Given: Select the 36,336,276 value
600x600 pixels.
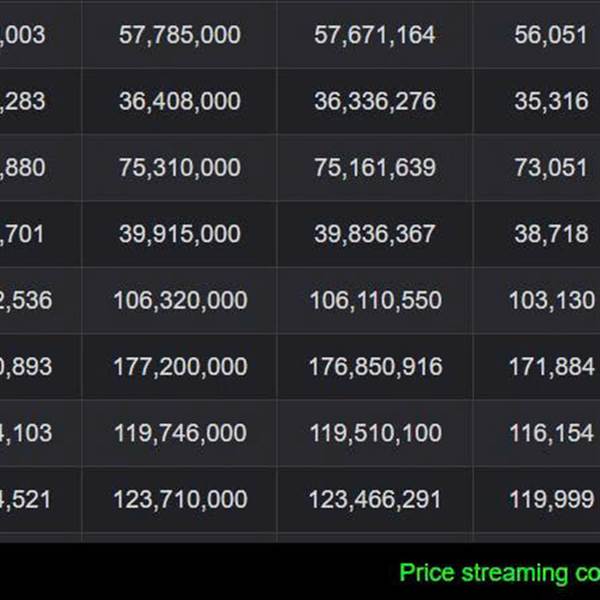Looking at the screenshot, I should click(375, 101).
